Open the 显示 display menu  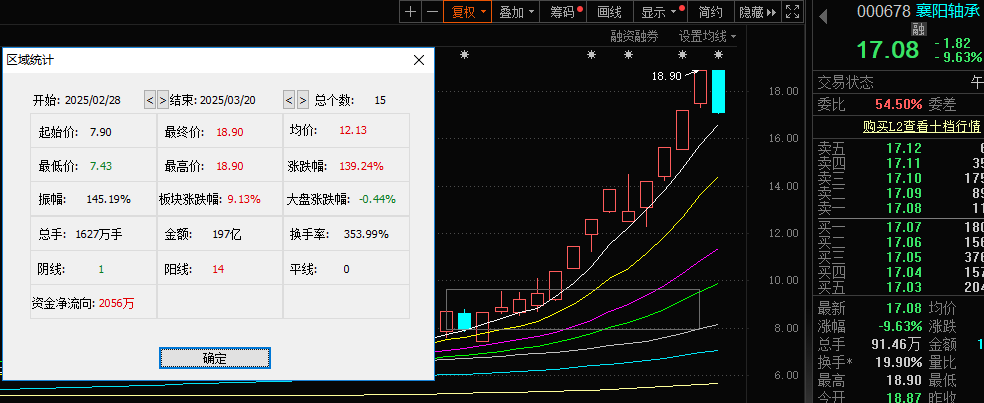[658, 12]
